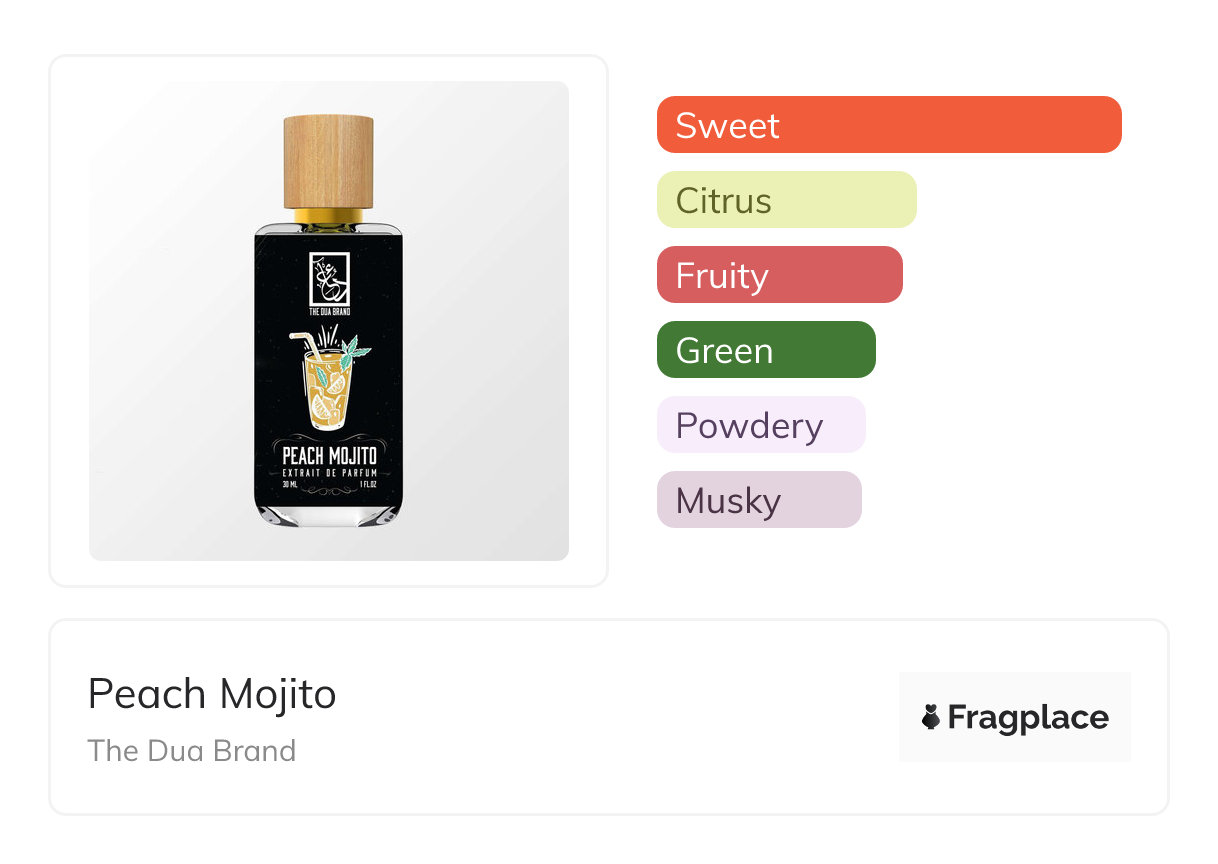The image size is (1218, 864).
Task: Click the Extrait de Parfum label text
Action: (x=329, y=472)
